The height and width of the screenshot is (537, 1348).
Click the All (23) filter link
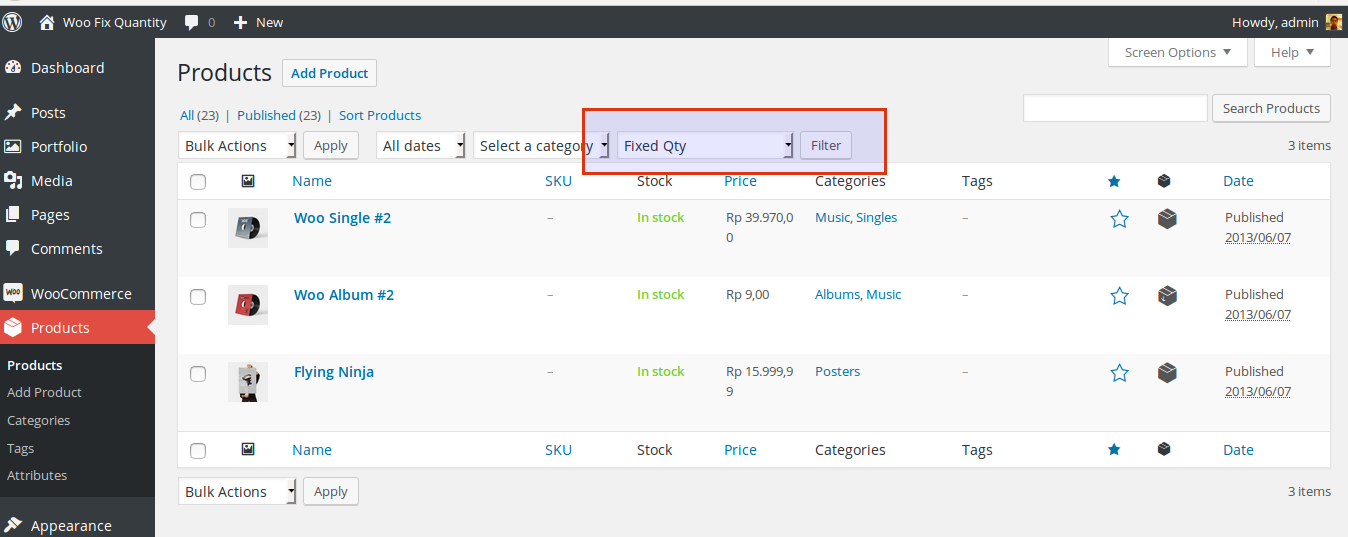199,116
